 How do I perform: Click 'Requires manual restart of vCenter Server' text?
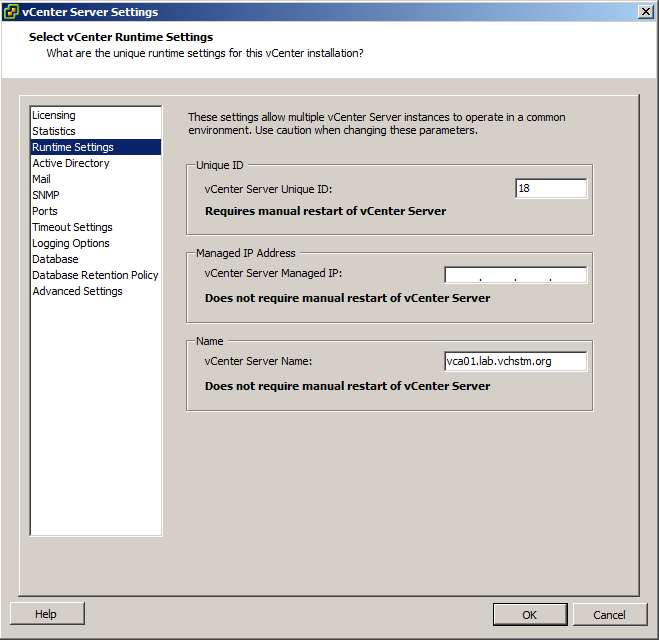coord(325,211)
